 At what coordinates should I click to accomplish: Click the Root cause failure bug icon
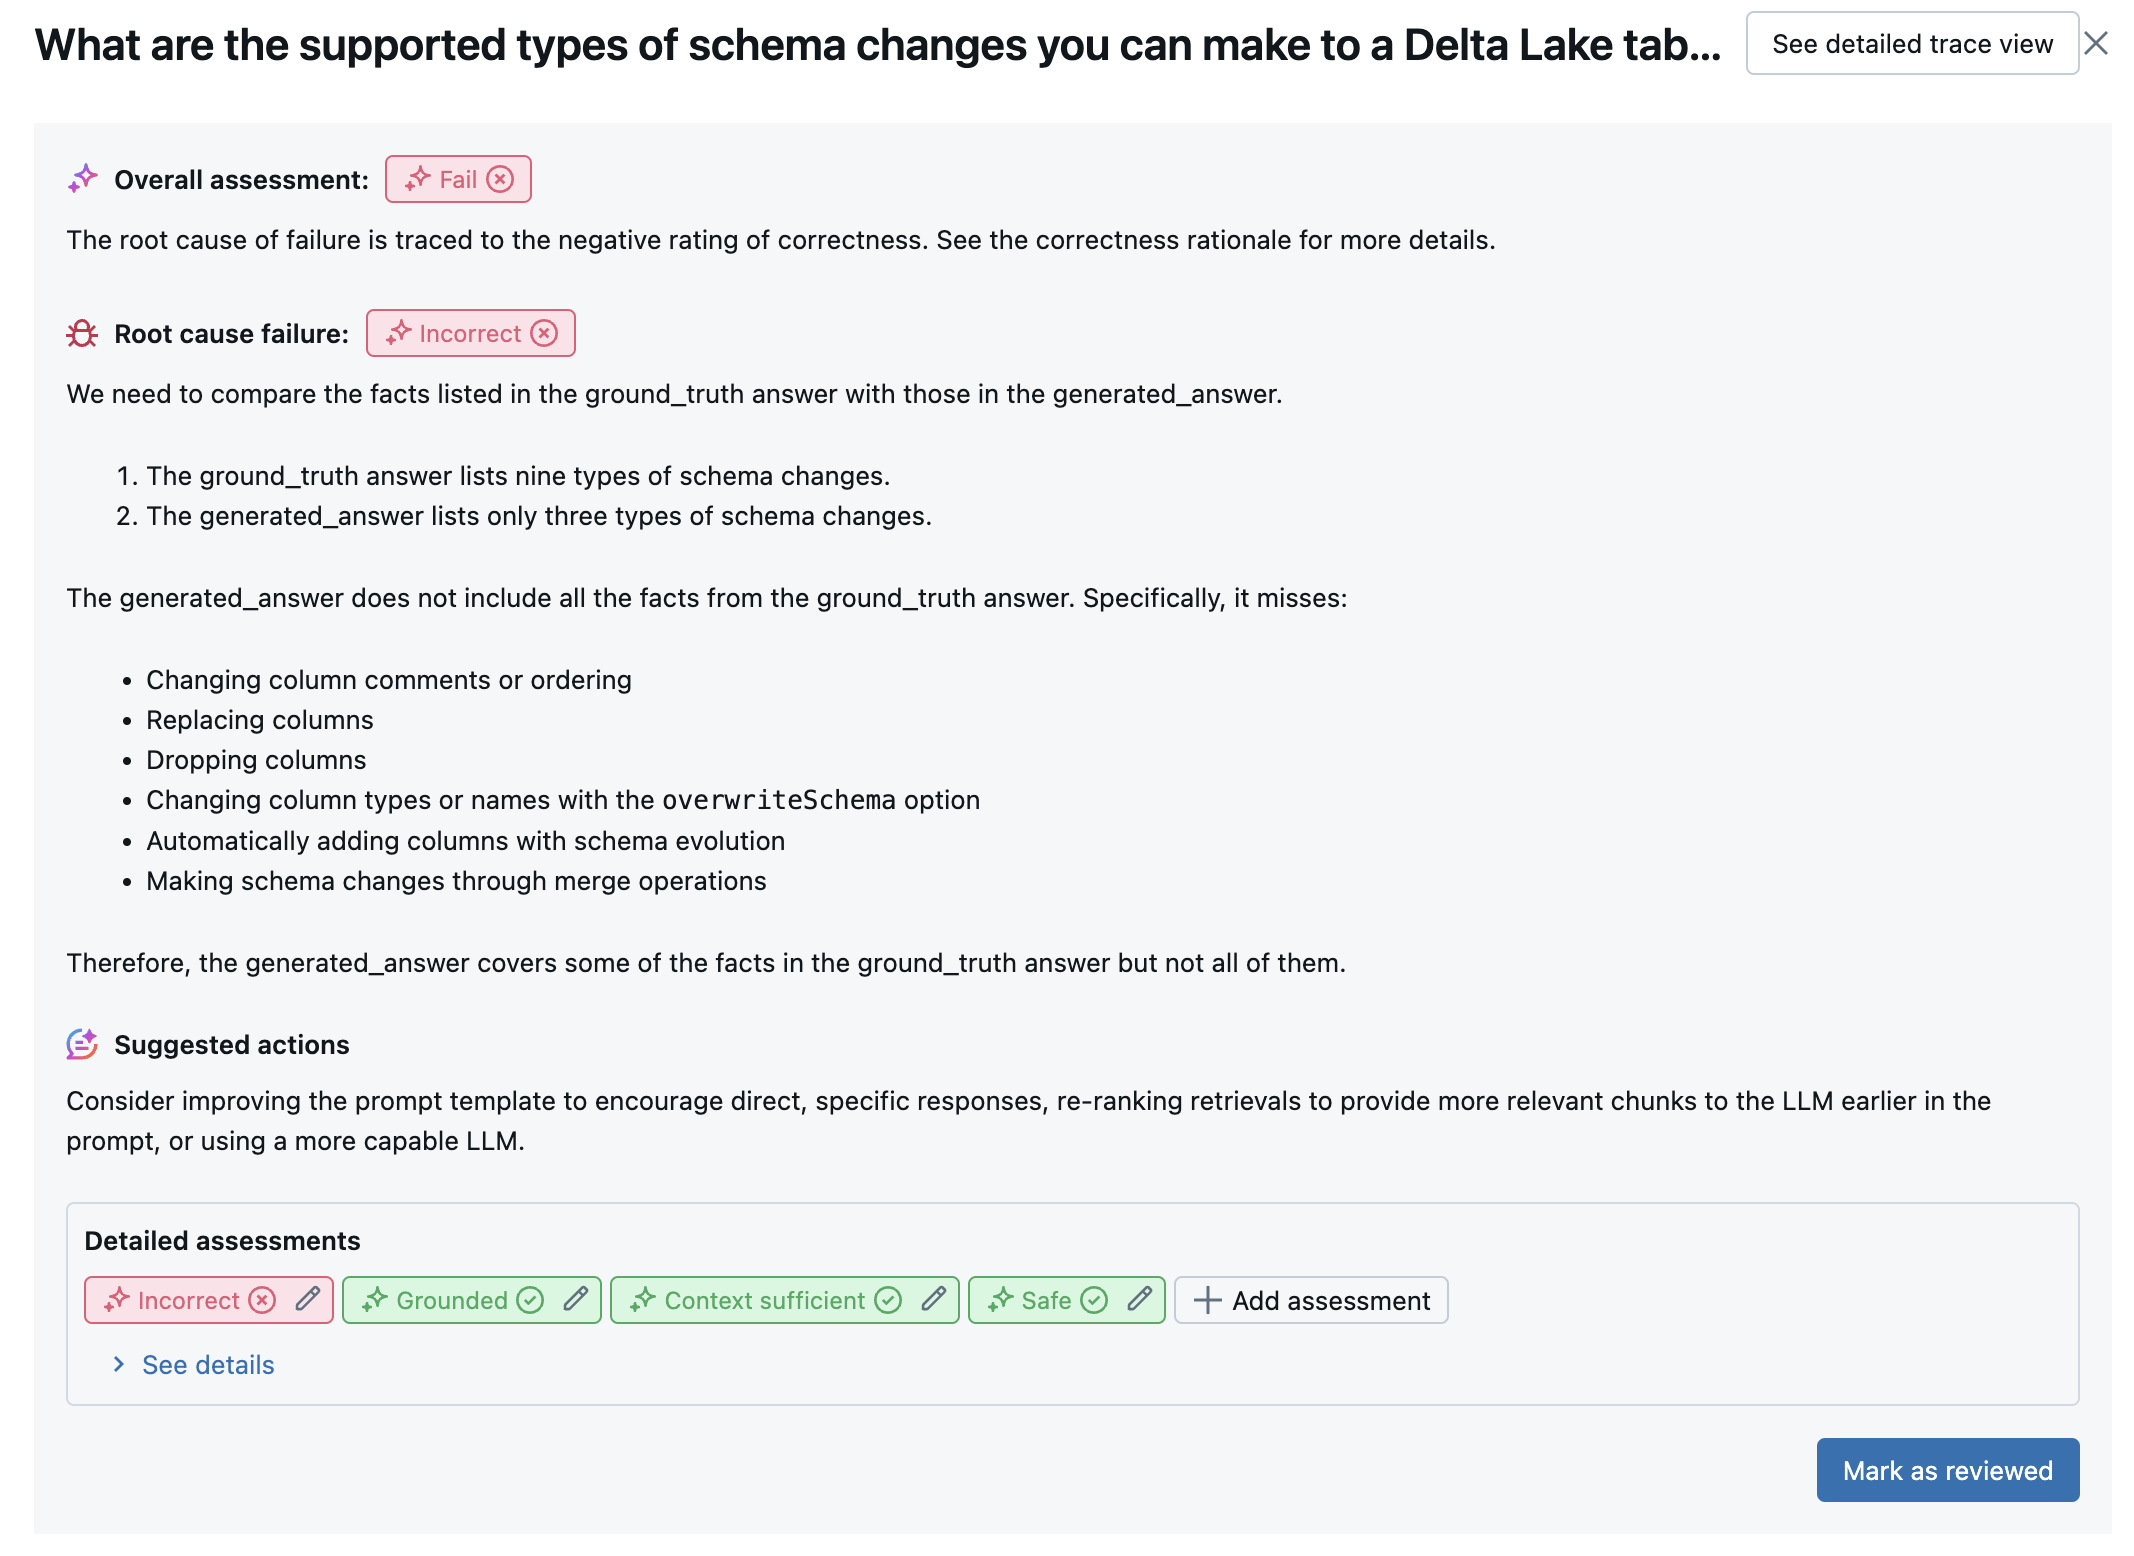coord(81,331)
